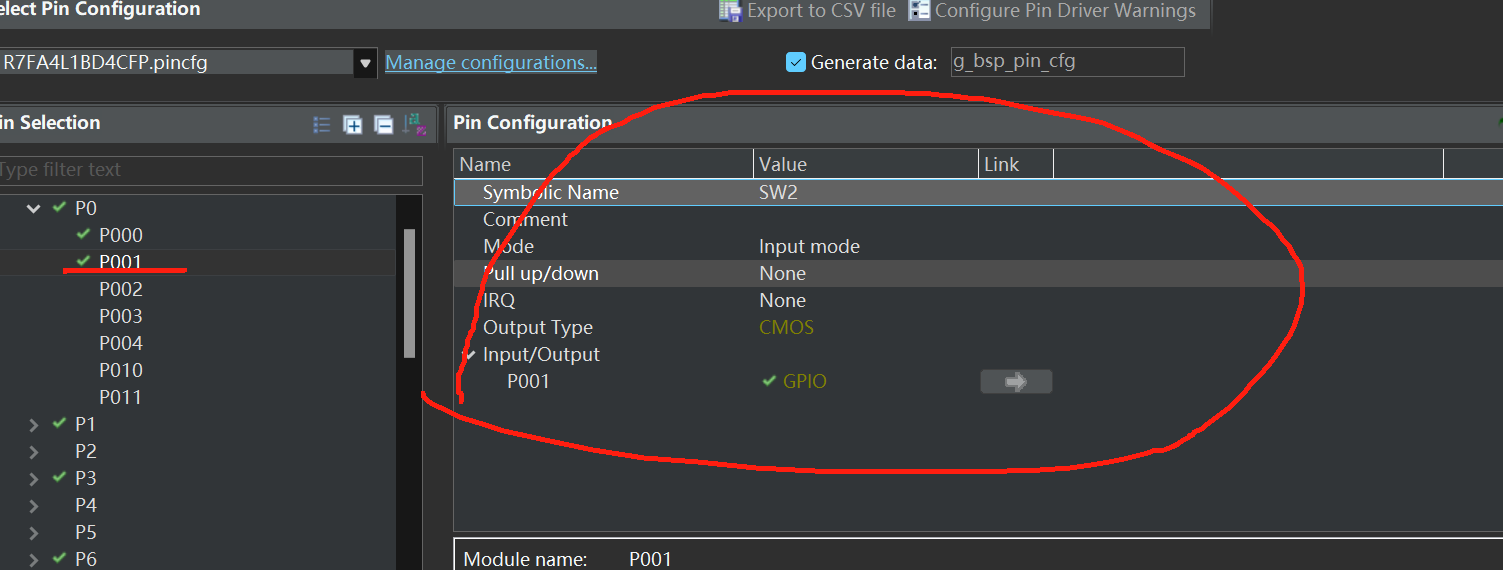Viewport: 1503px width, 570px height.
Task: Expand the P4 port group
Action: point(34,505)
